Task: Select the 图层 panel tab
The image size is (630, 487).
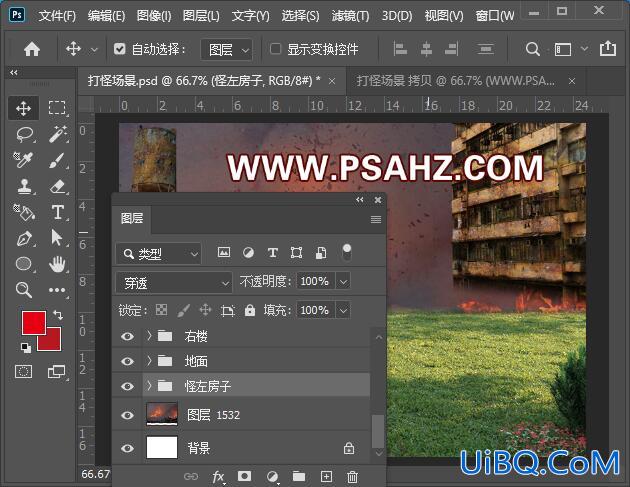Action: [132, 218]
